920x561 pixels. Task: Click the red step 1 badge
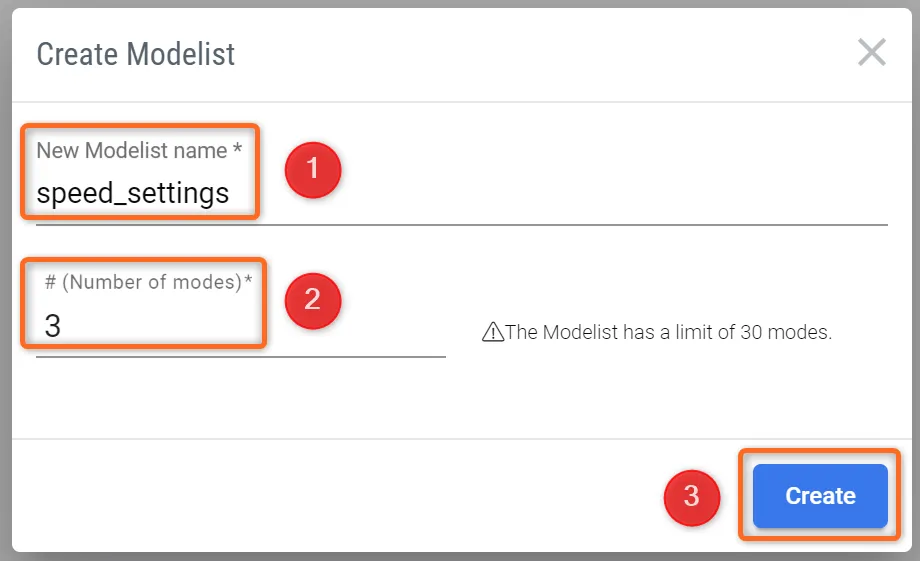point(313,169)
